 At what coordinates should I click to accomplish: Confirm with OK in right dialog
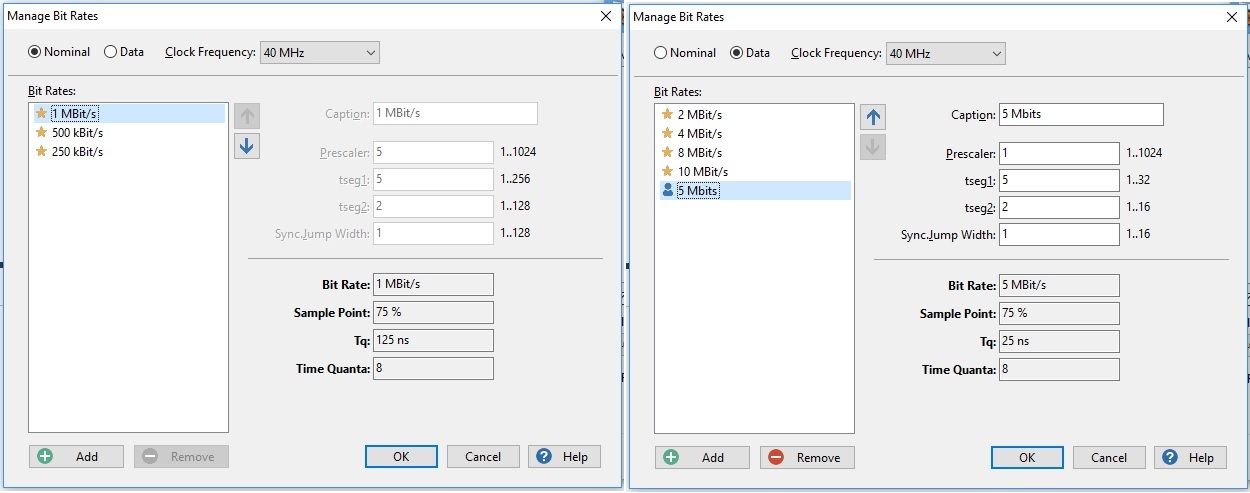[x=1027, y=457]
